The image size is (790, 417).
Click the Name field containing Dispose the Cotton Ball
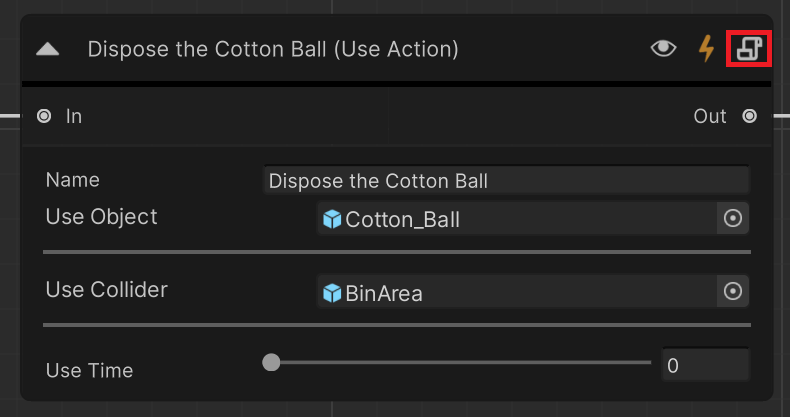[507, 180]
